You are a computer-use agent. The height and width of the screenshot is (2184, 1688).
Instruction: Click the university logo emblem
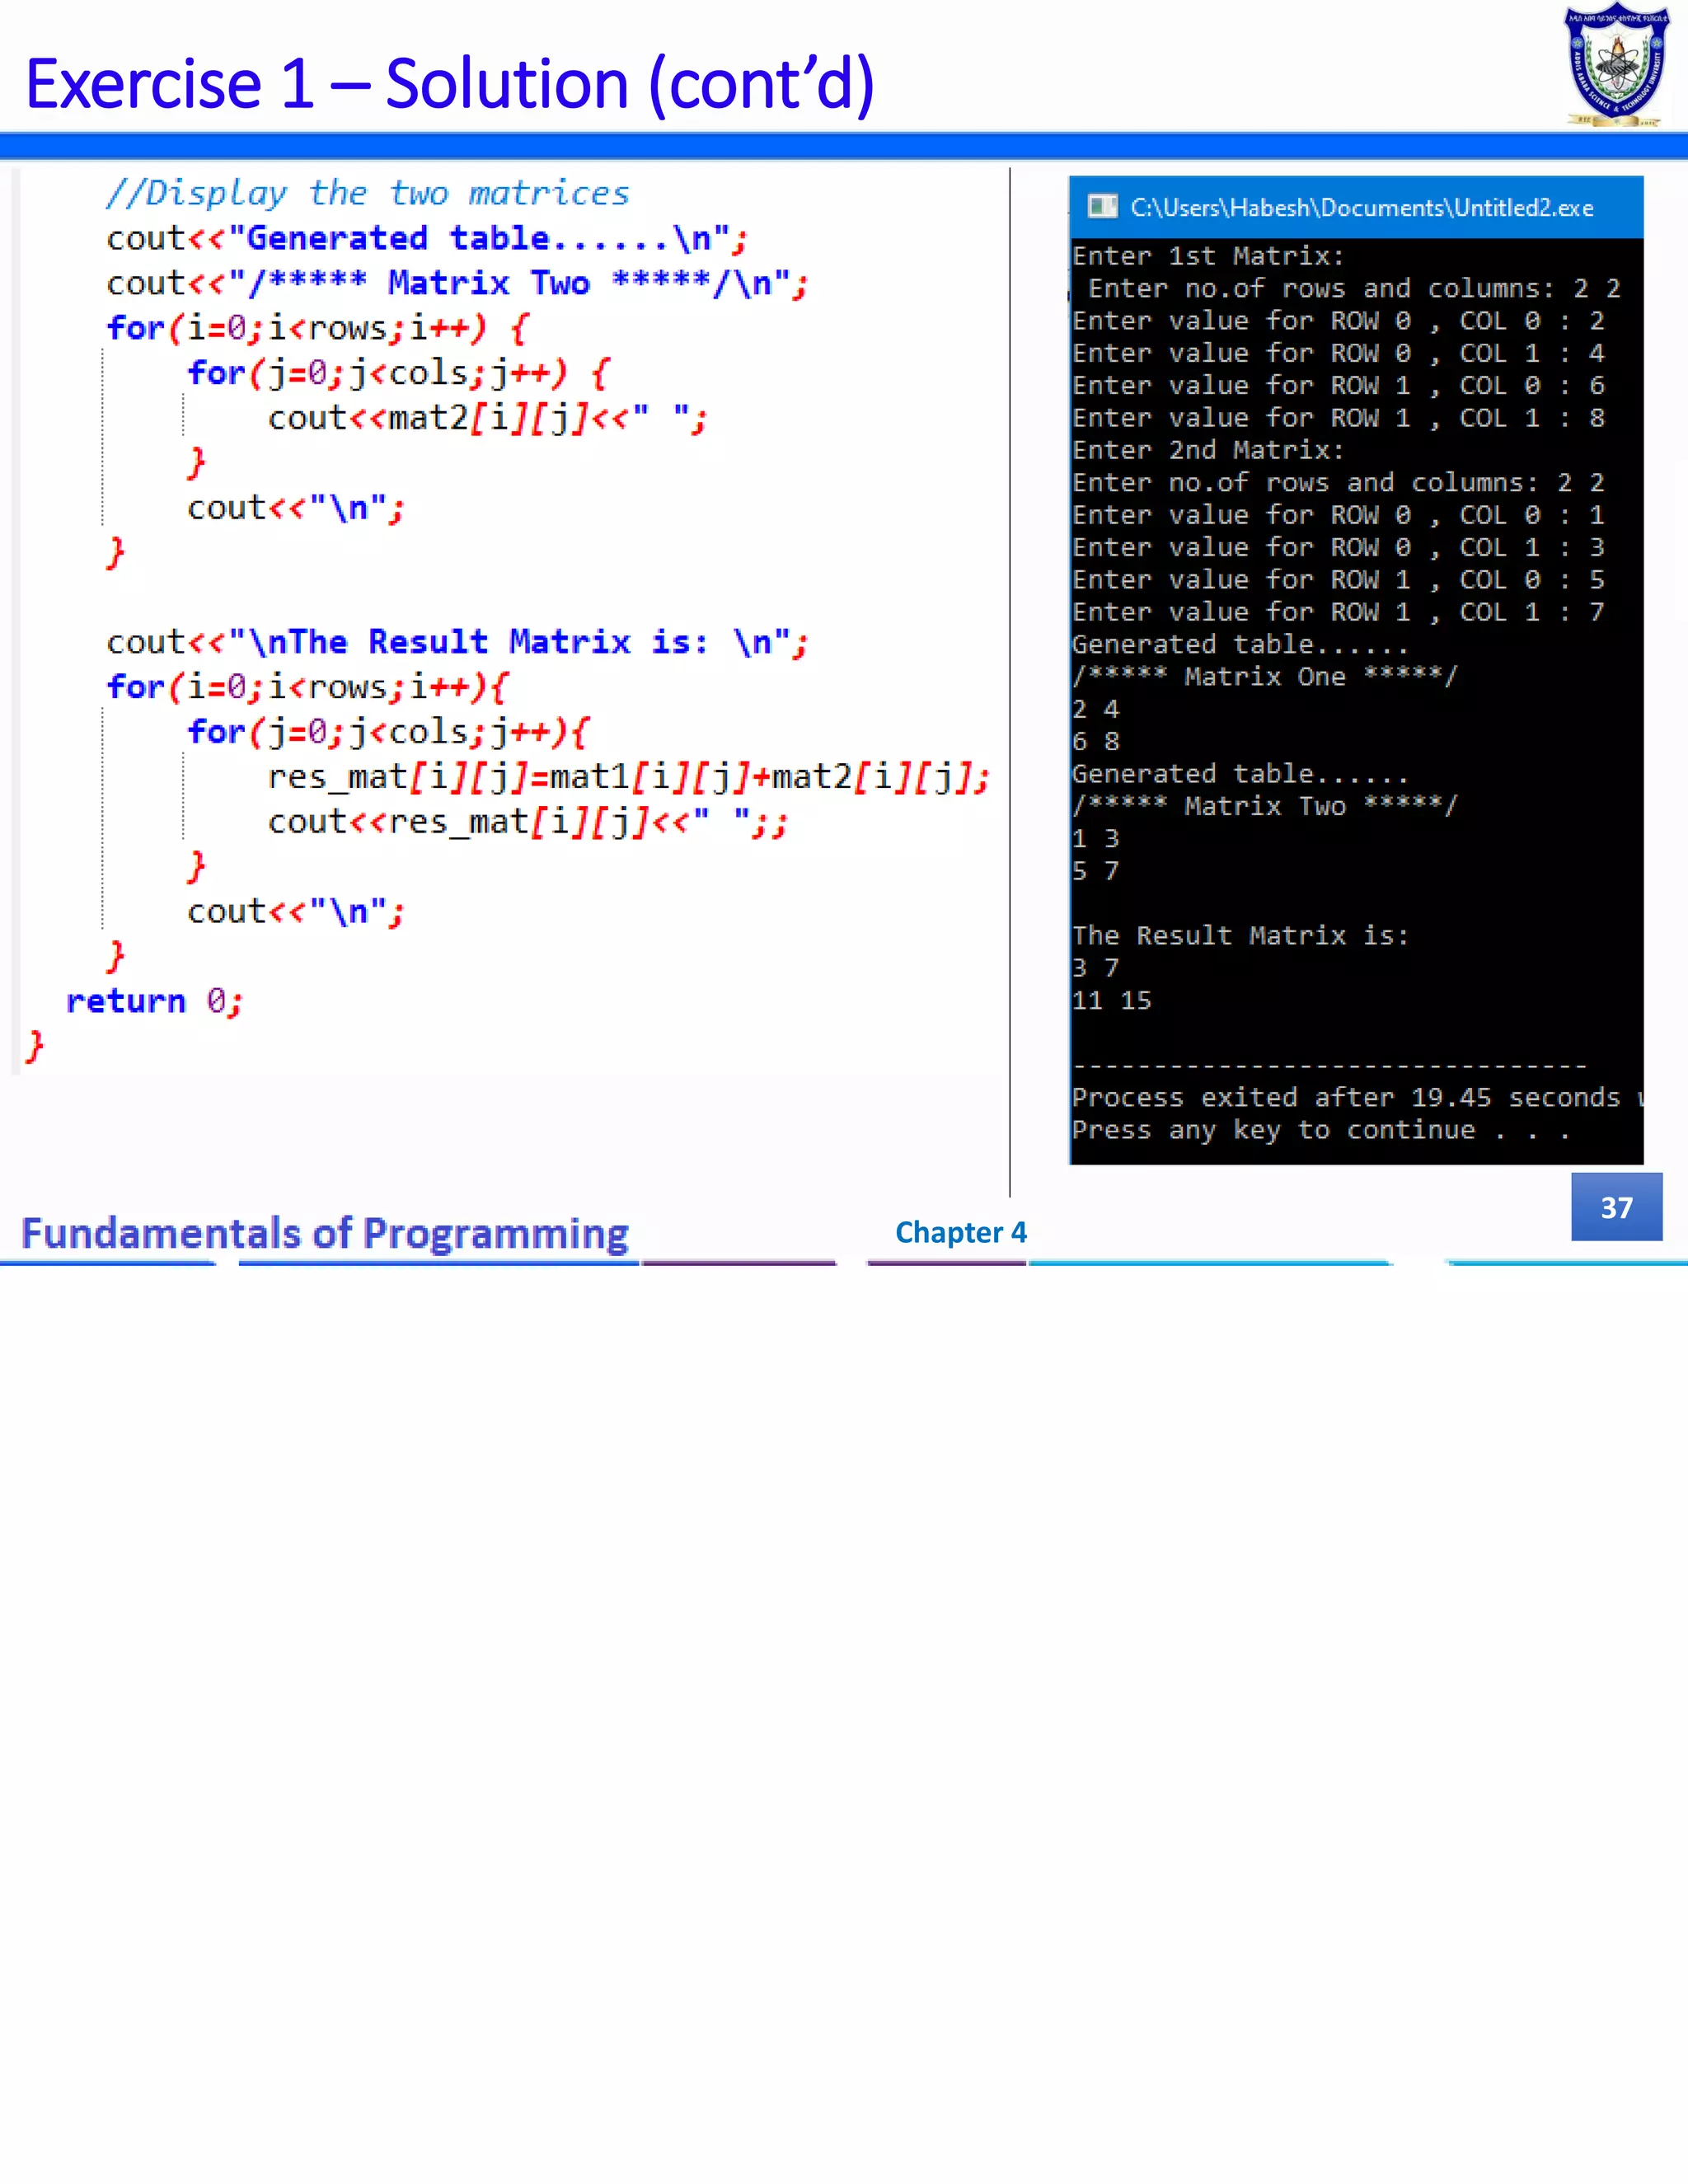point(1617,66)
